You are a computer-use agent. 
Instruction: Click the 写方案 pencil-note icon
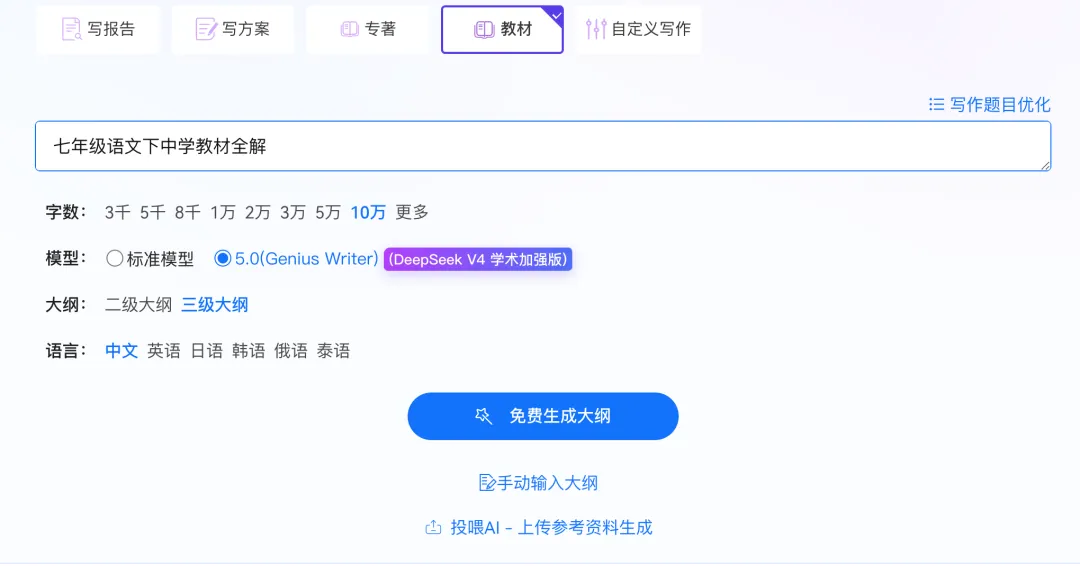pos(206,29)
